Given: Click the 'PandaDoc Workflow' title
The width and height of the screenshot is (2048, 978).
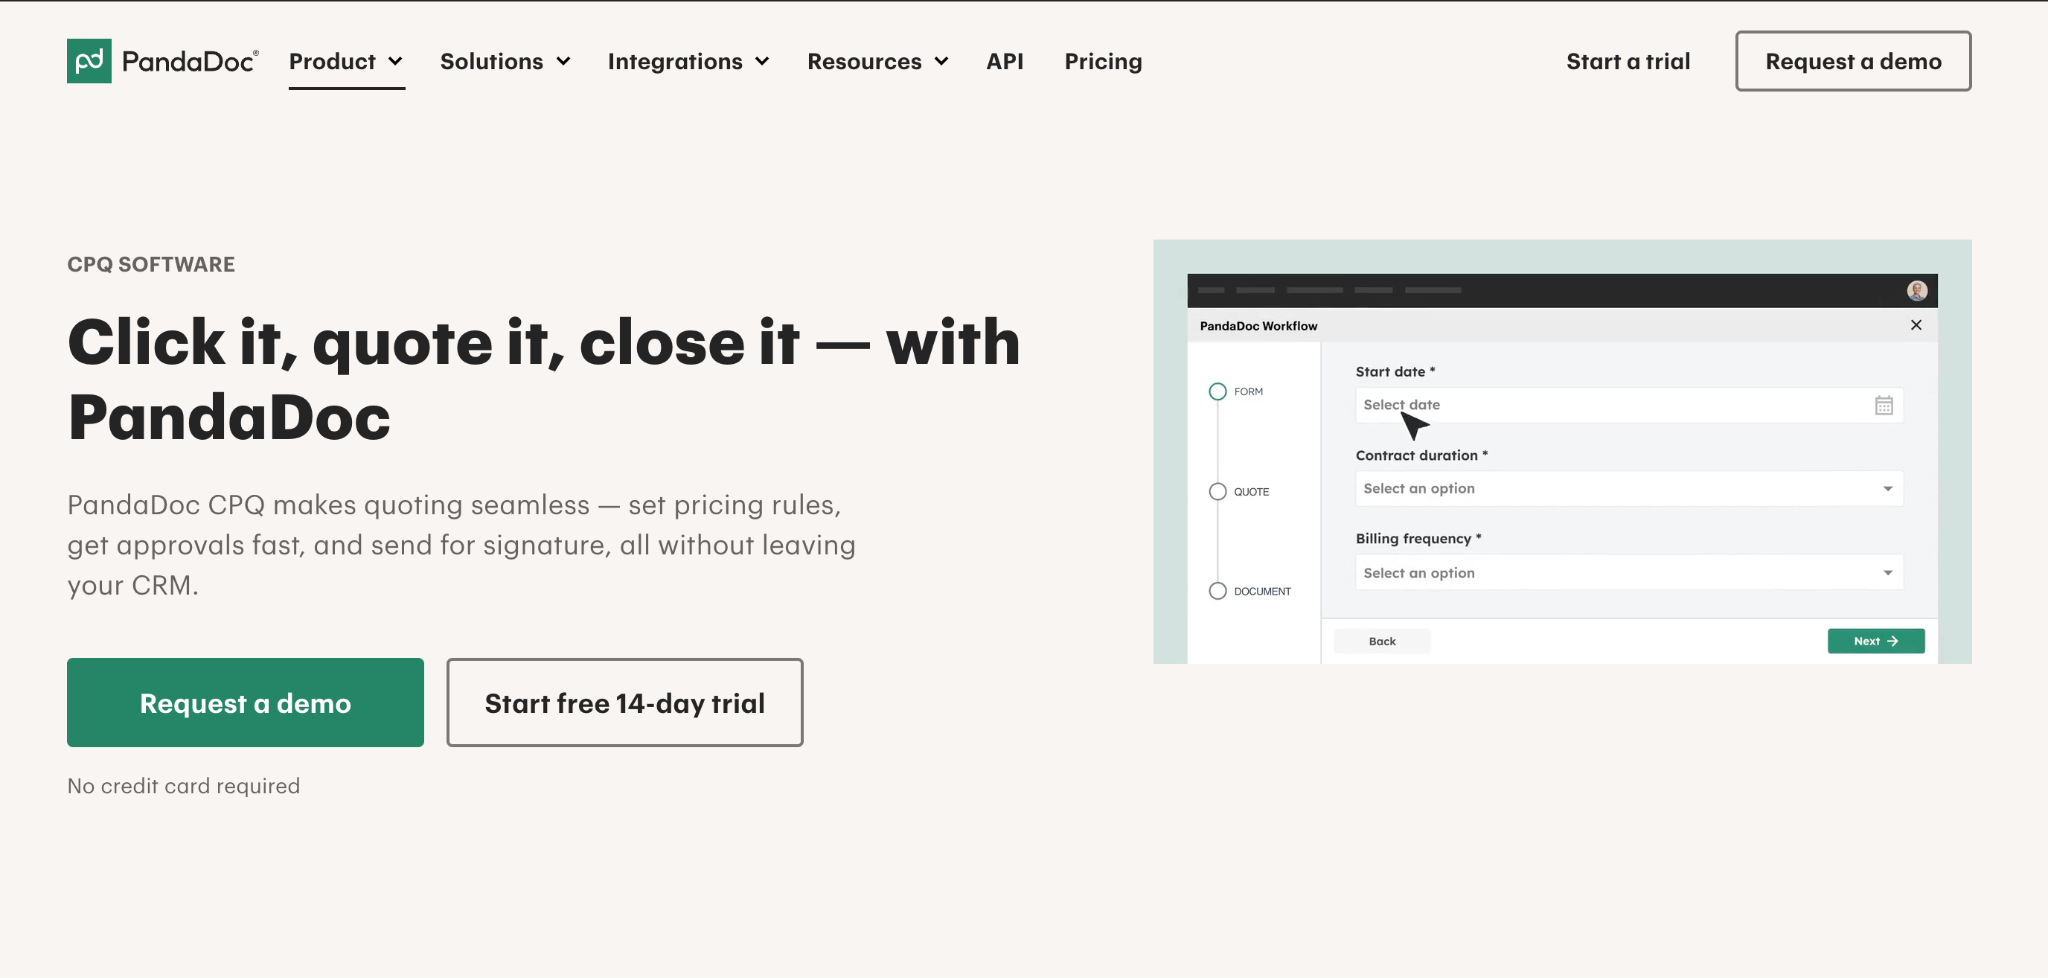Looking at the screenshot, I should (x=1258, y=326).
